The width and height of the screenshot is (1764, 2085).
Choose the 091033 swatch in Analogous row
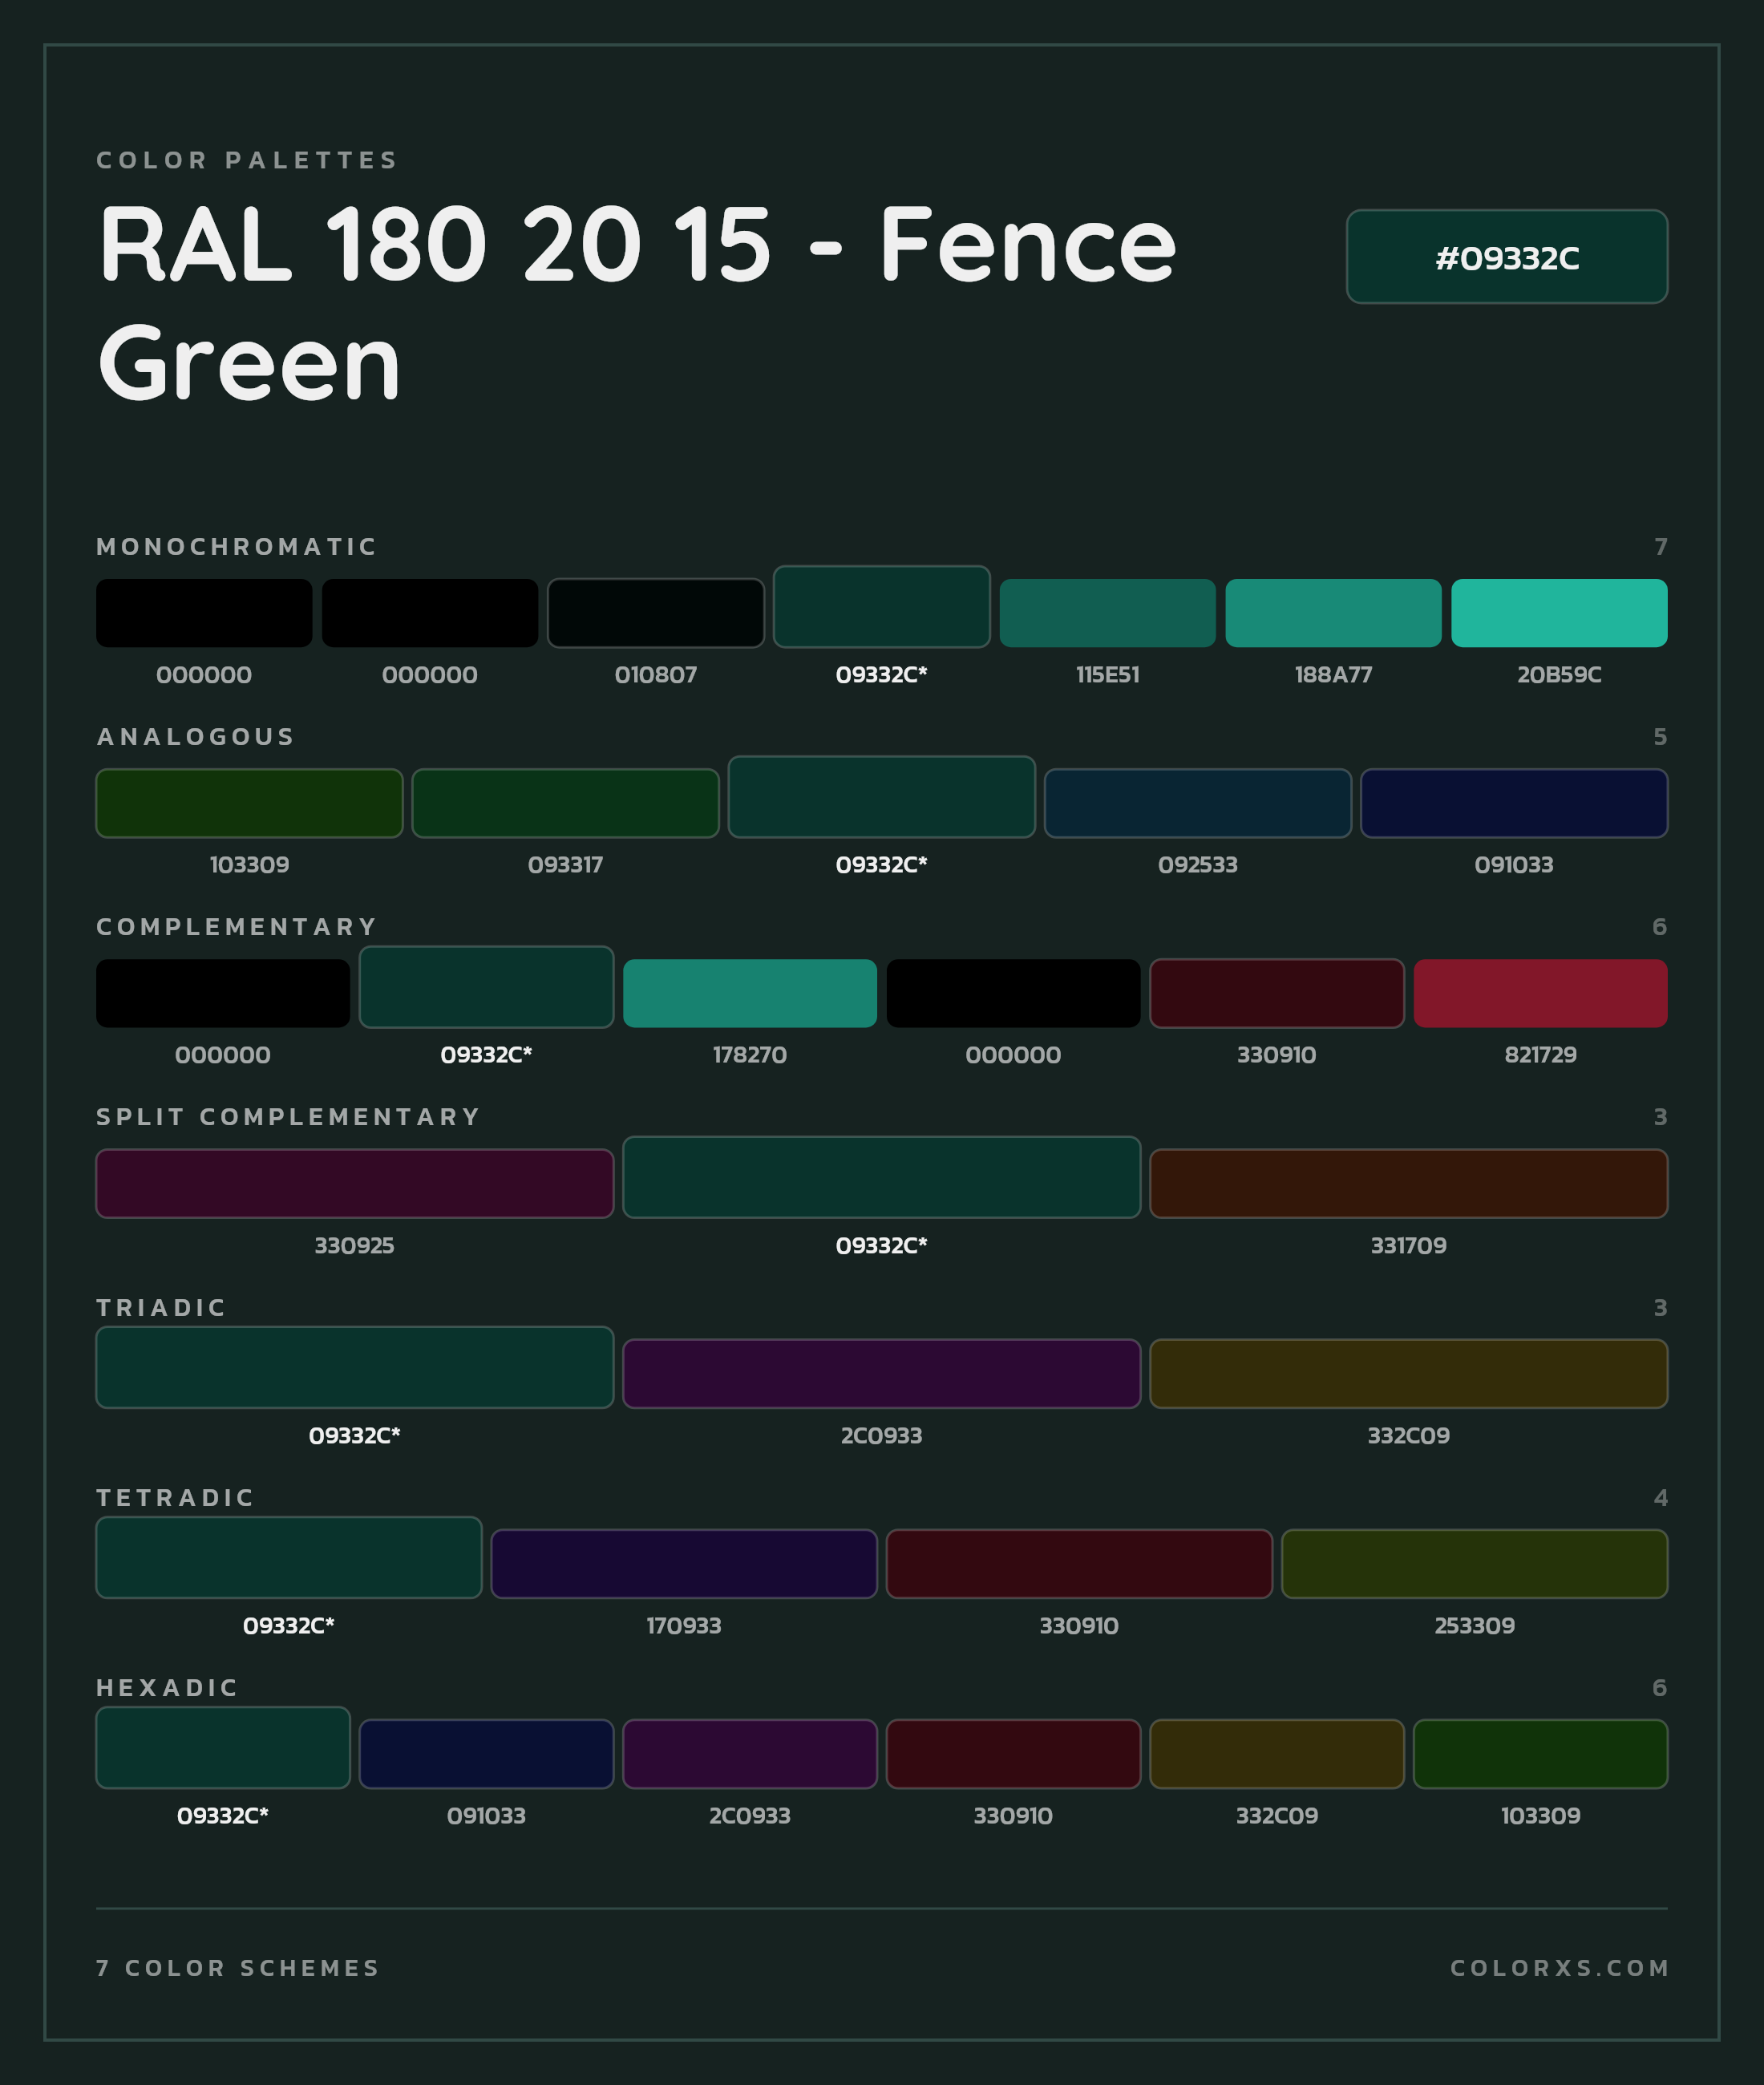[x=1513, y=803]
